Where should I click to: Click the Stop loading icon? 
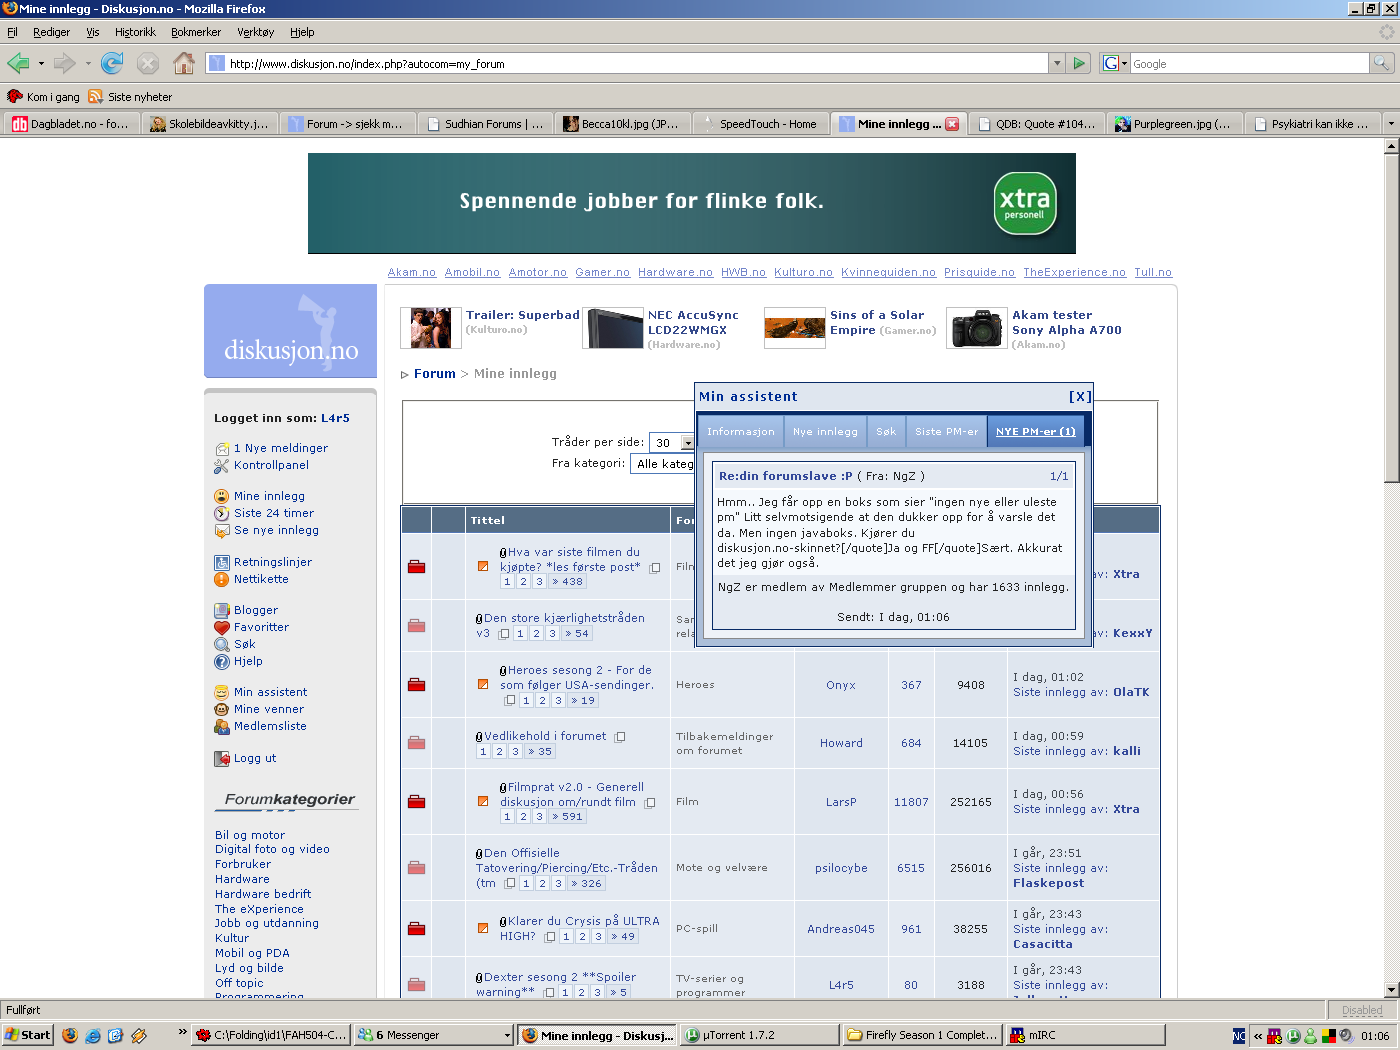point(148,64)
